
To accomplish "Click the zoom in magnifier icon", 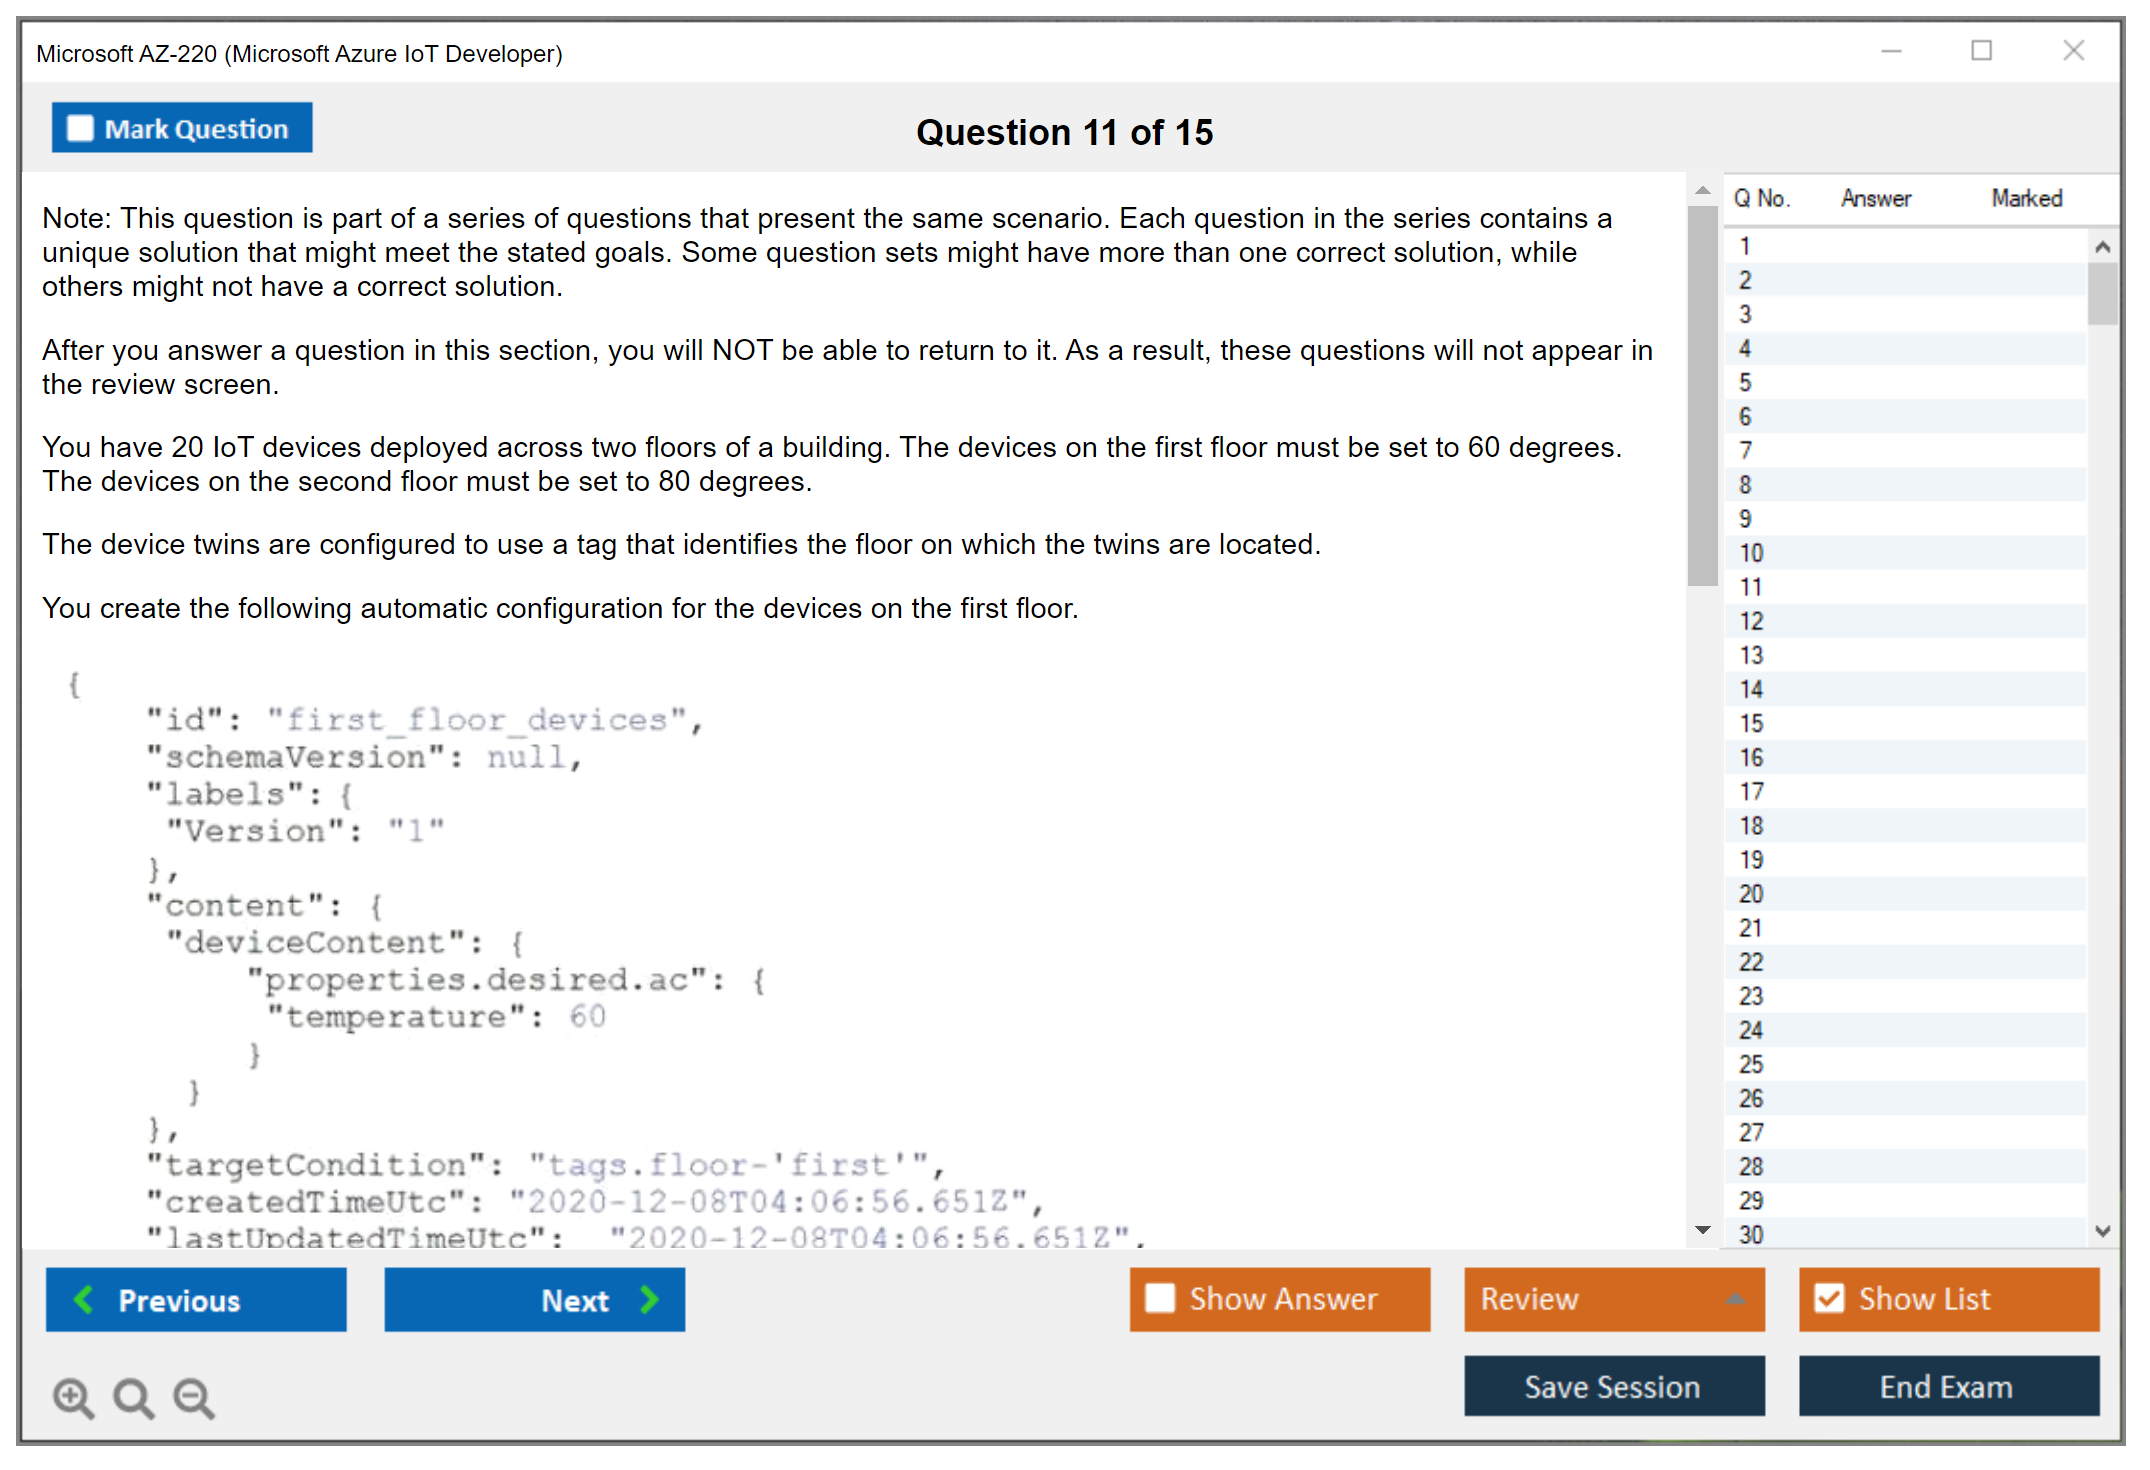I will (73, 1397).
